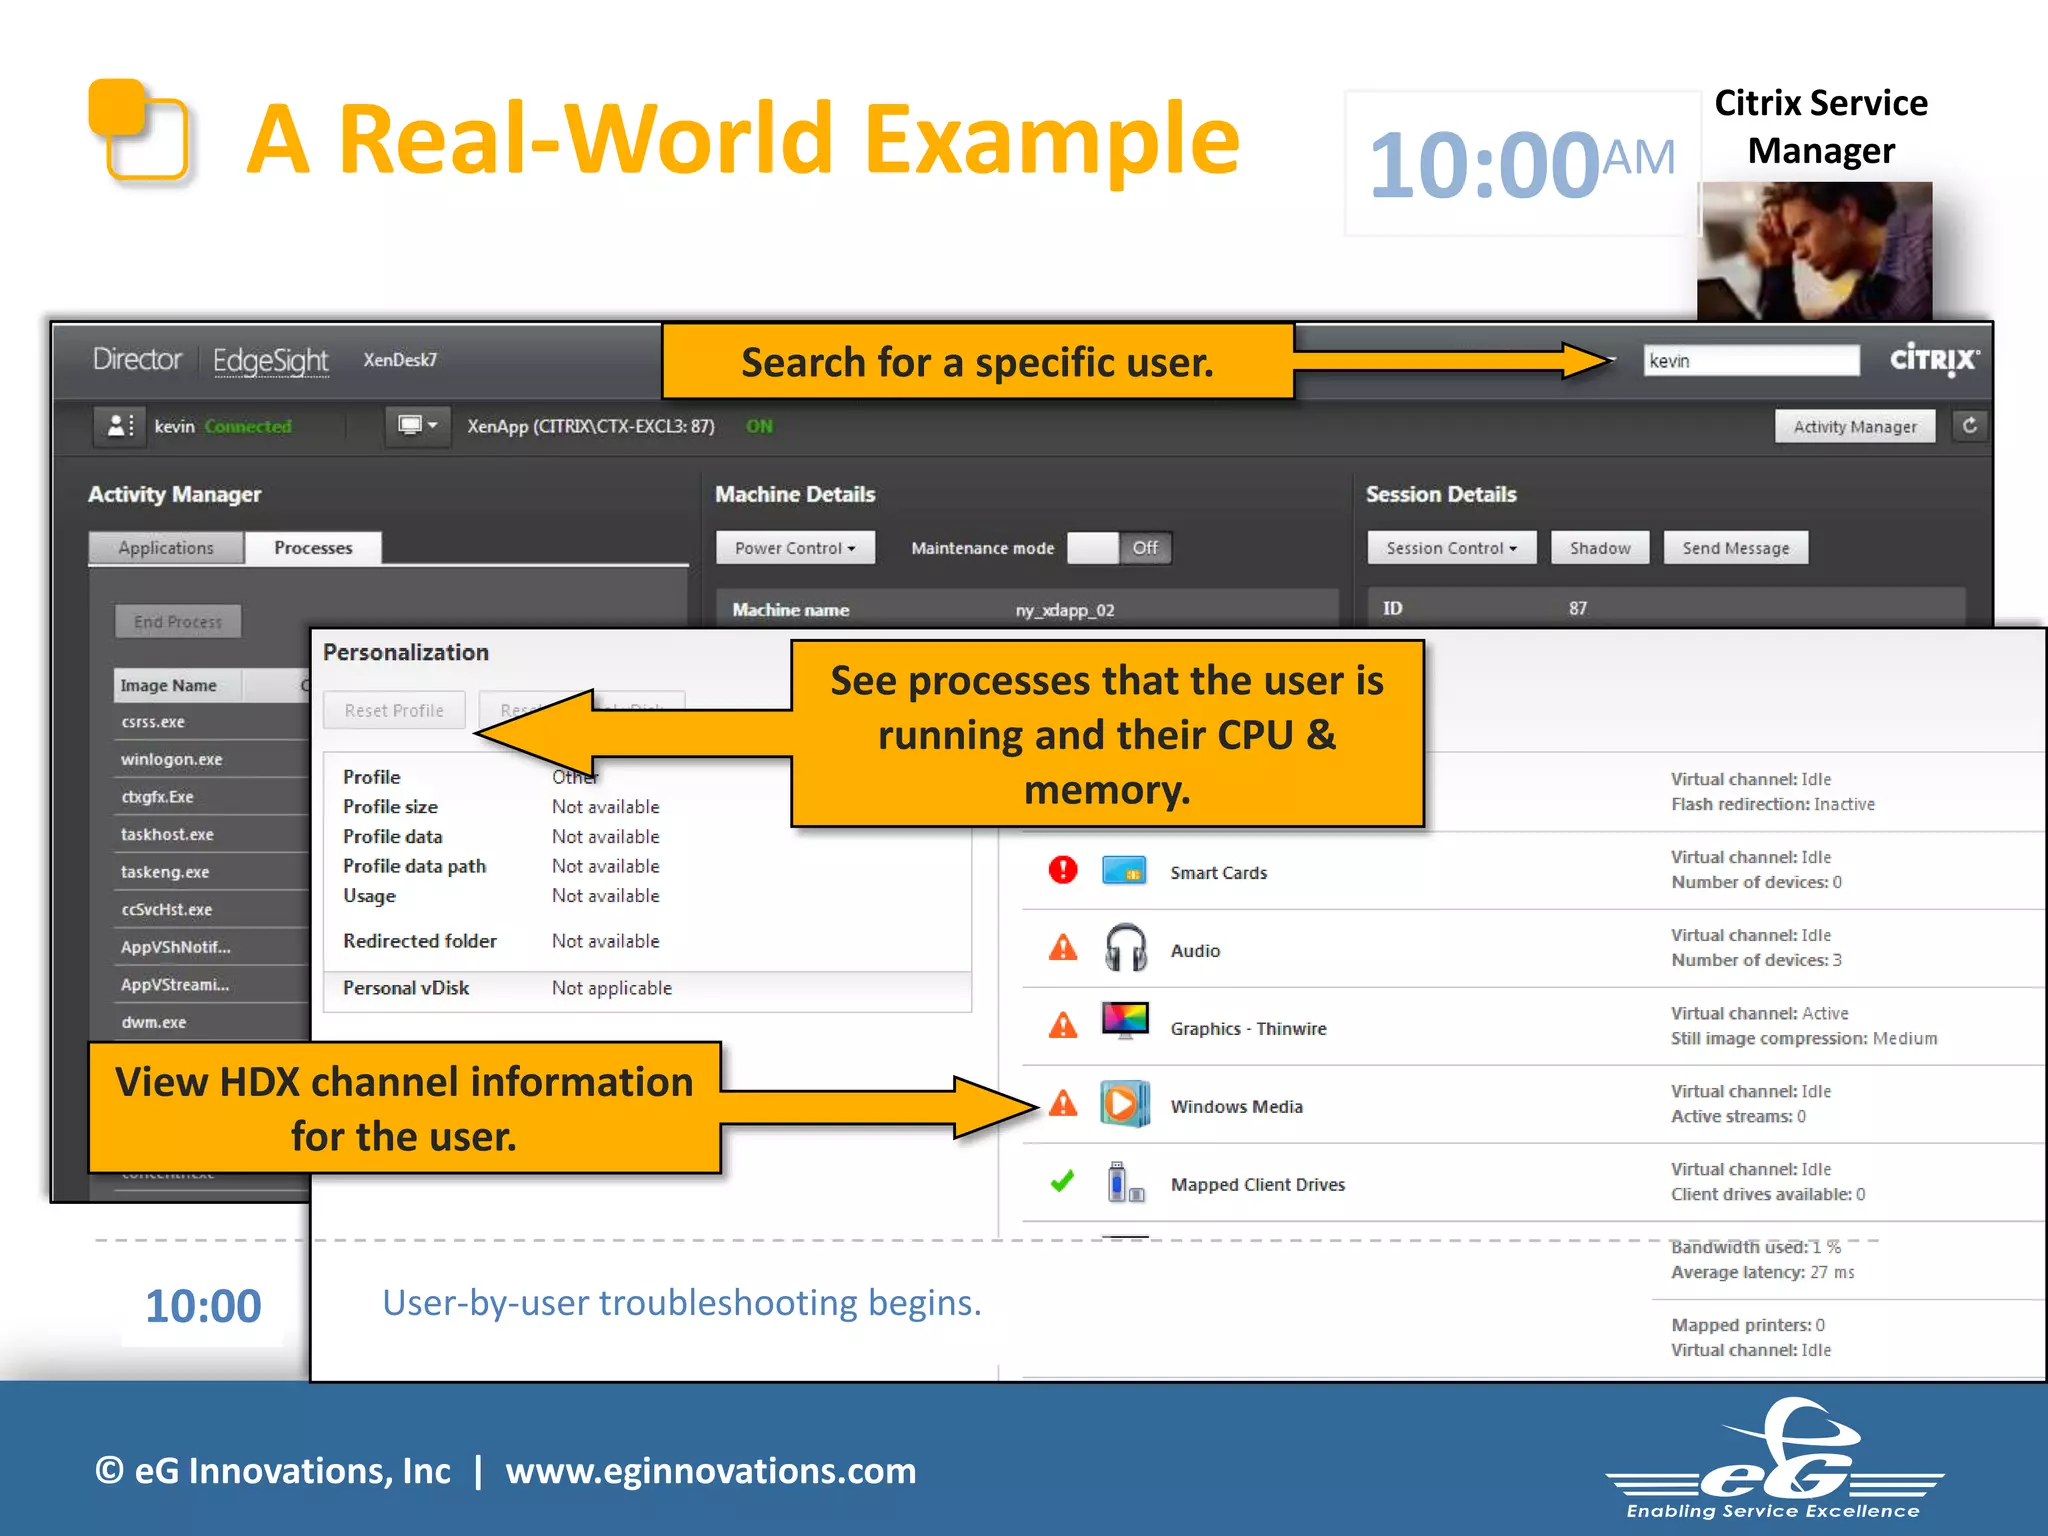Click the Shadow button
This screenshot has height=1536, width=2048.
[x=1600, y=548]
